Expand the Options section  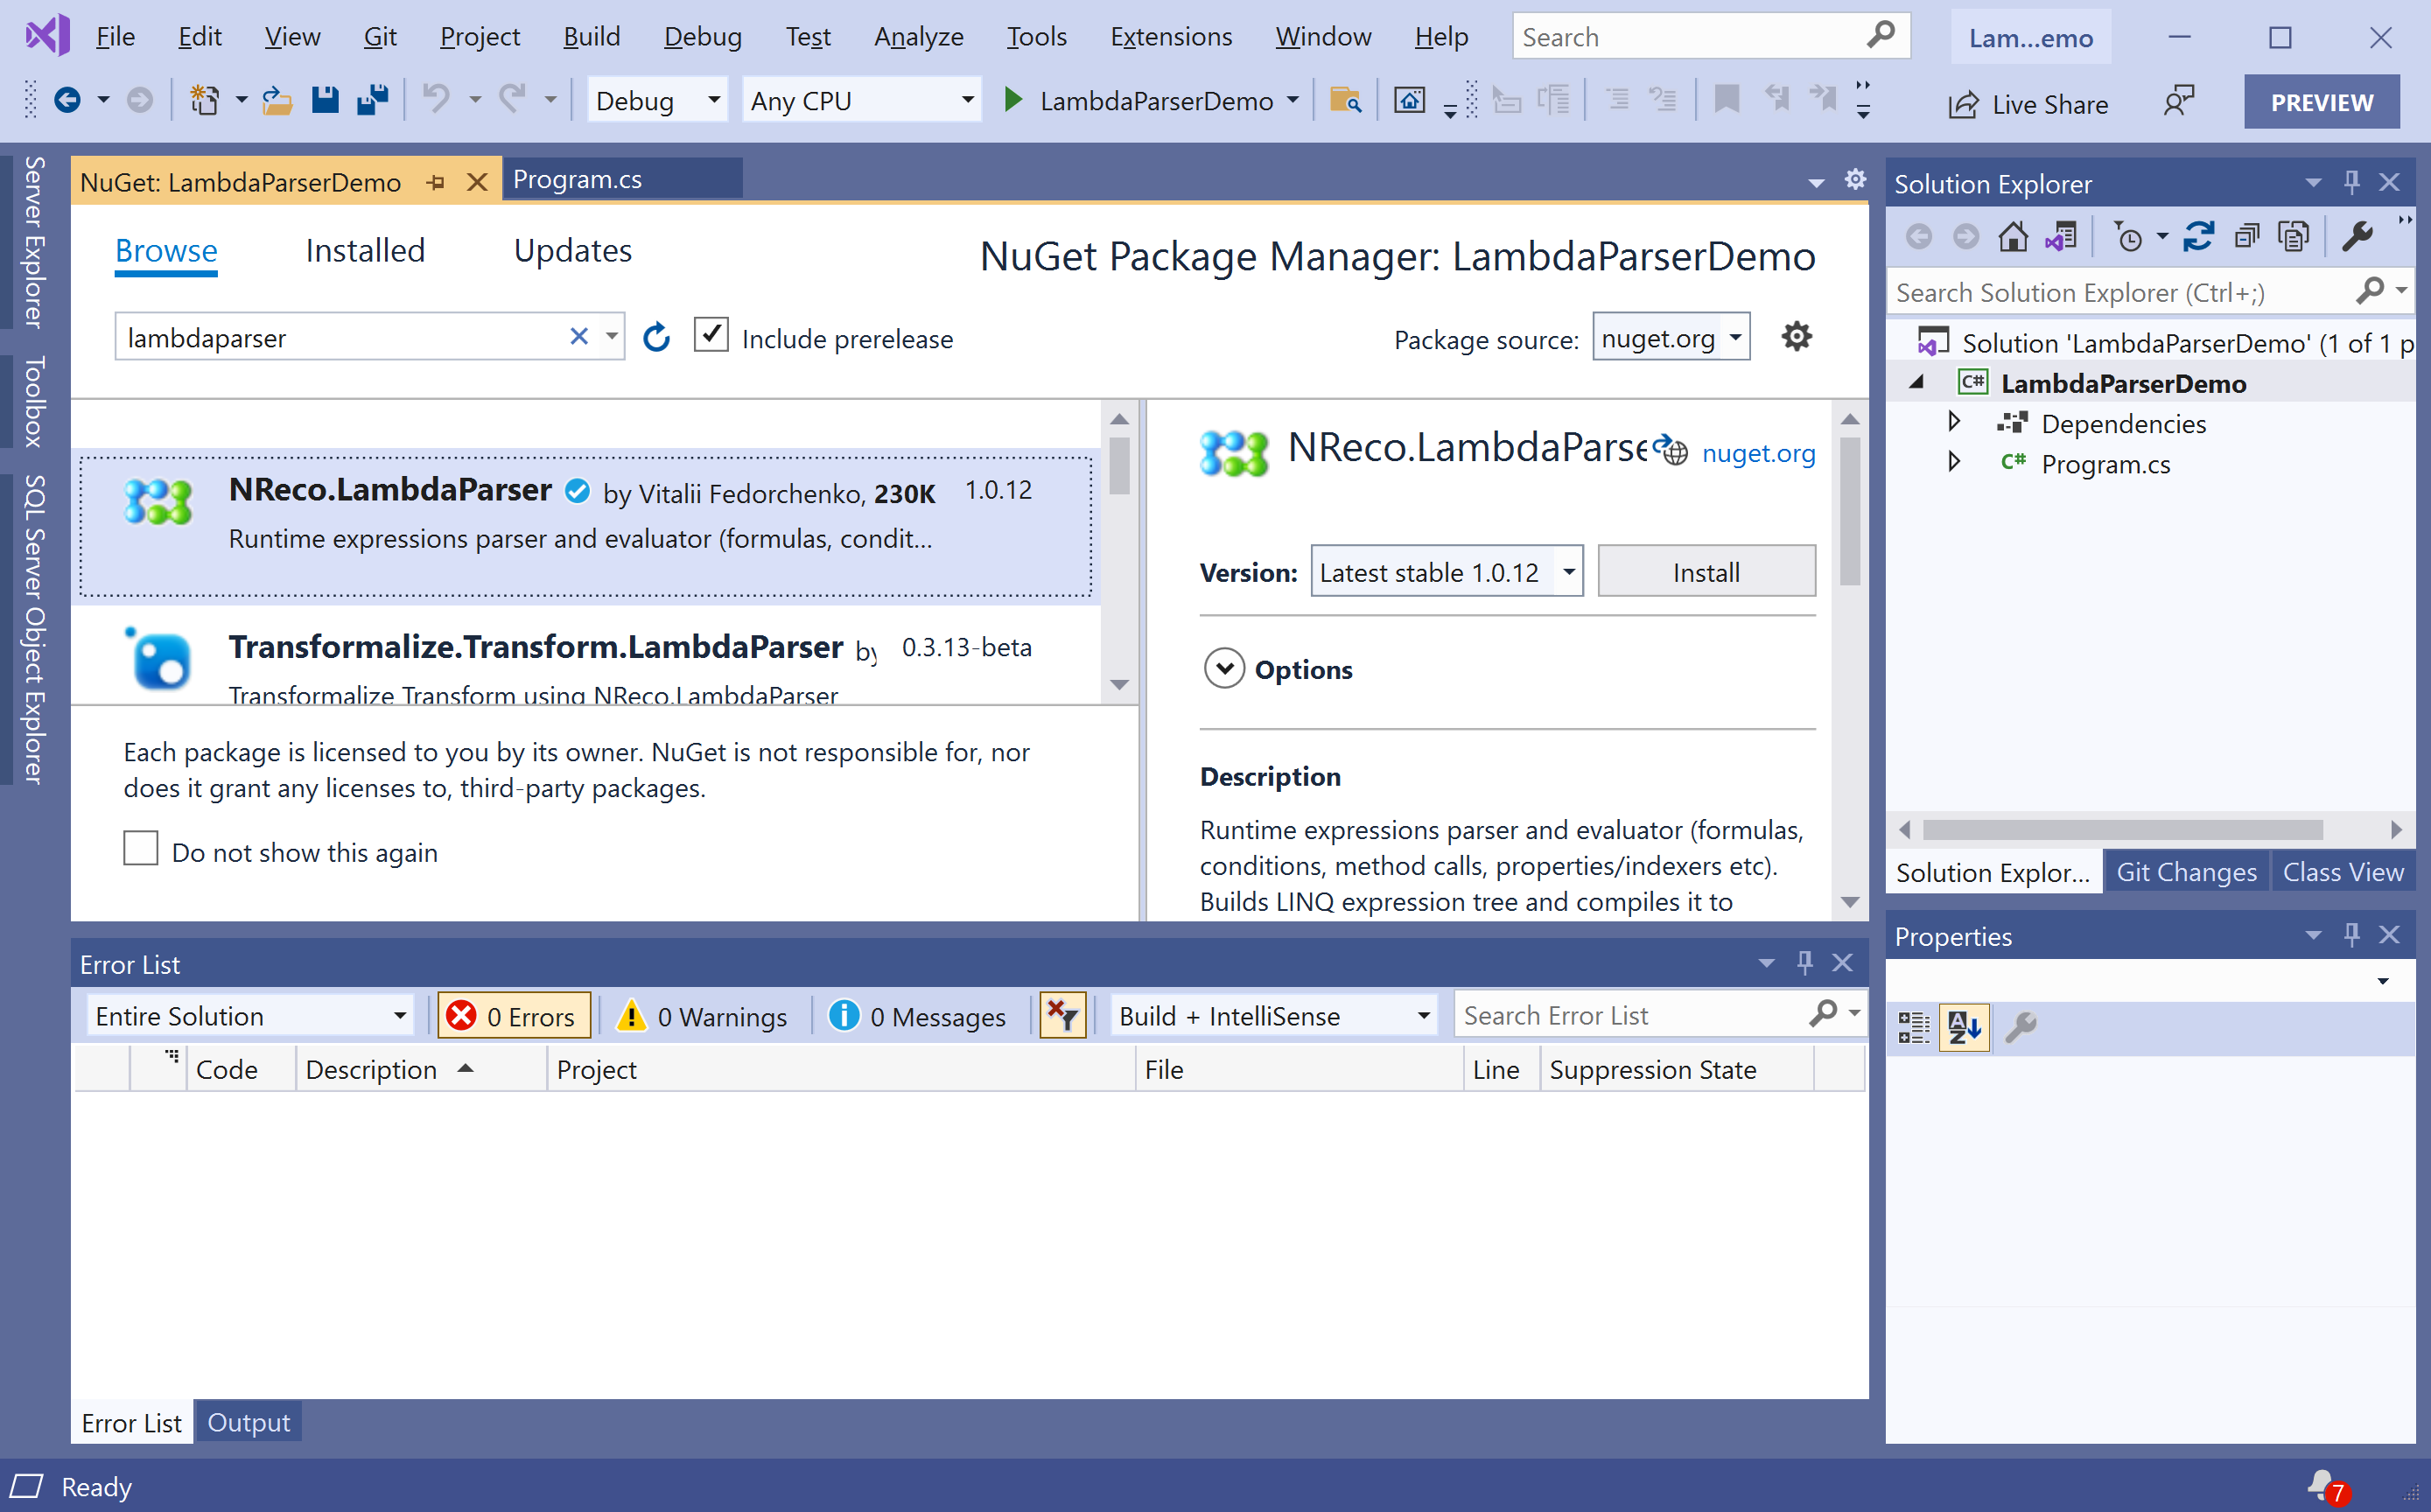point(1224,669)
